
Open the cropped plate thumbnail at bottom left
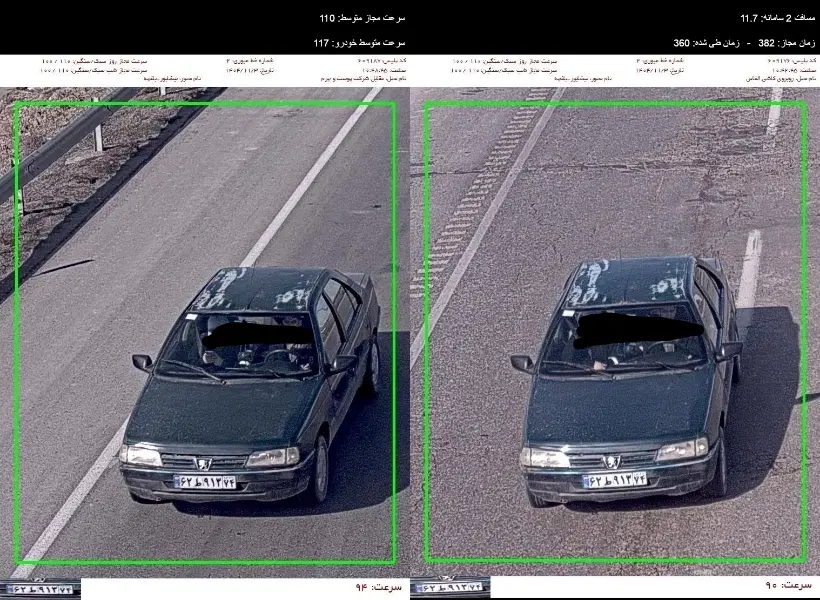pyautogui.click(x=40, y=589)
